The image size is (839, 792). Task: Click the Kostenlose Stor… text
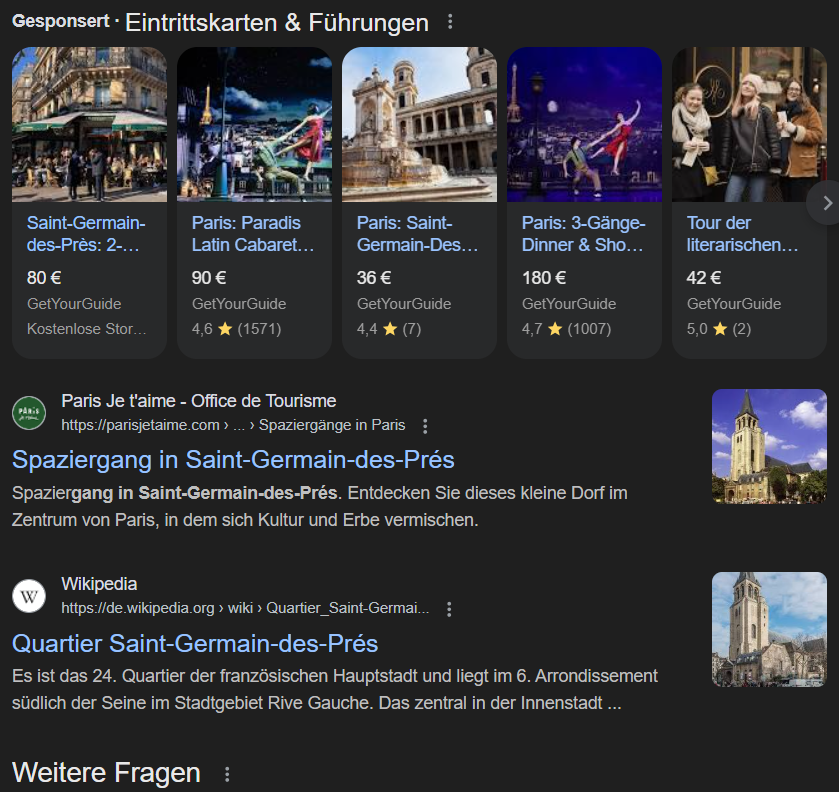coord(87,329)
